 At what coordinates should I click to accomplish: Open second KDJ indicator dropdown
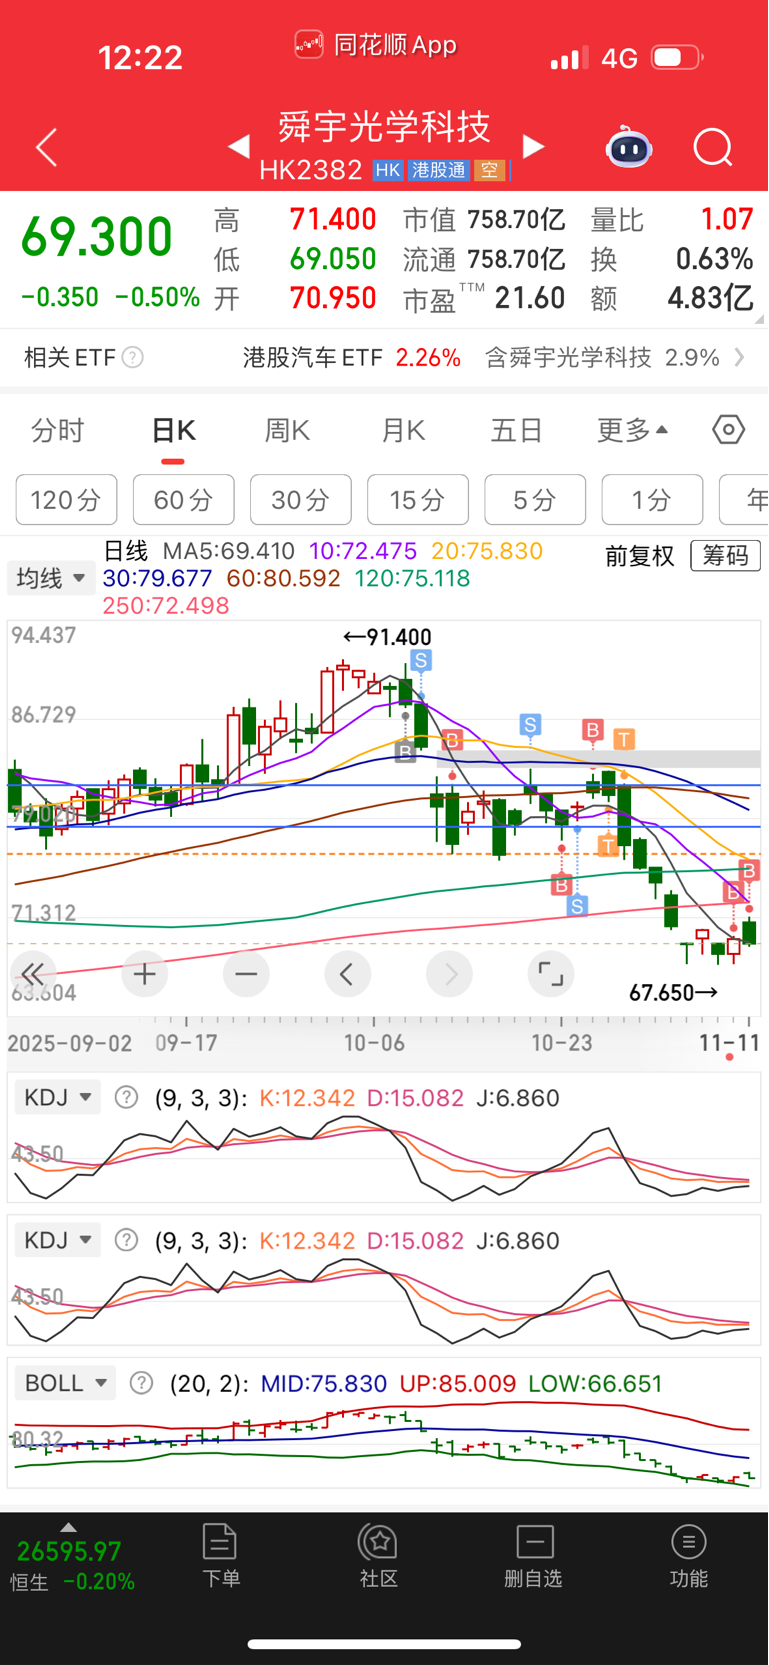click(58, 1241)
